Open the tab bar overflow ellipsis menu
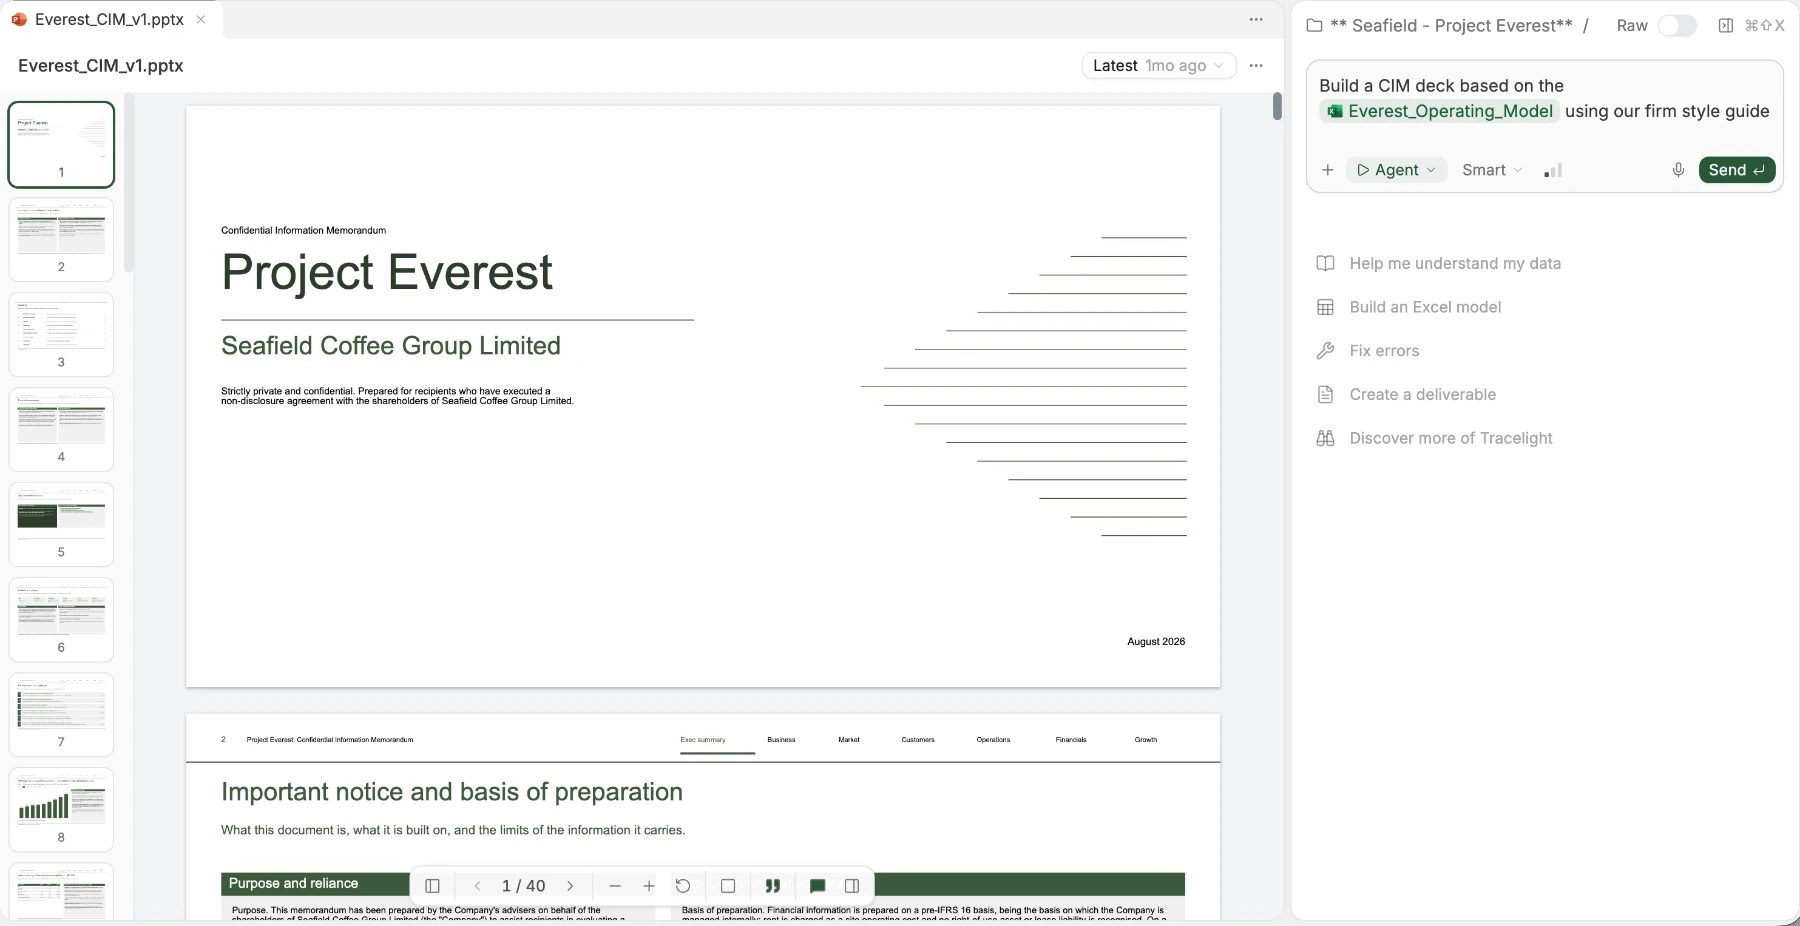The height and width of the screenshot is (926, 1800). click(x=1256, y=19)
